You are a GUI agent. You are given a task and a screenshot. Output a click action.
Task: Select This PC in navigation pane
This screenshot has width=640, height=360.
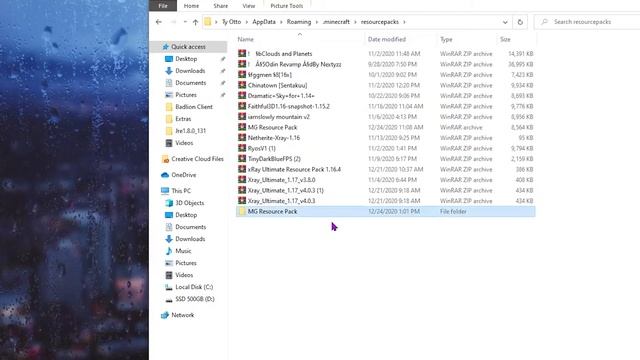(181, 191)
